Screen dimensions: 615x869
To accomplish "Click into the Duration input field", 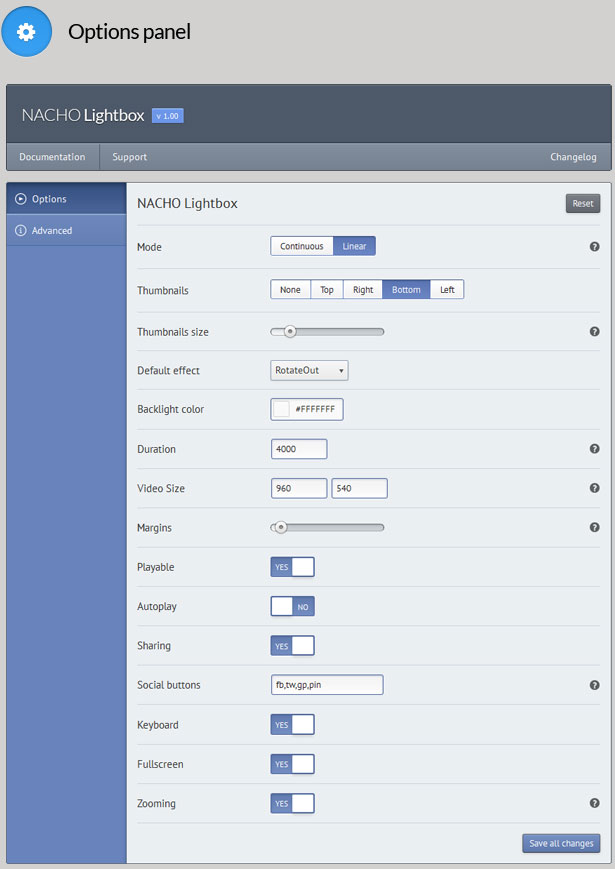I will coord(299,449).
